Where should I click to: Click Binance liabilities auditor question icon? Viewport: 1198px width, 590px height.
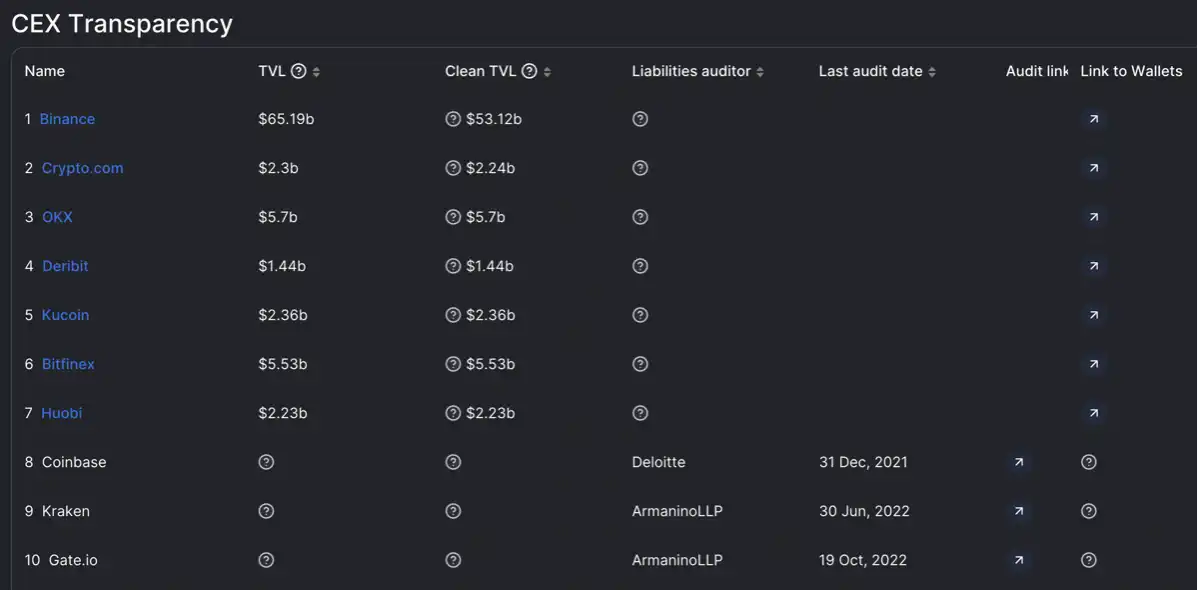pyautogui.click(x=640, y=119)
